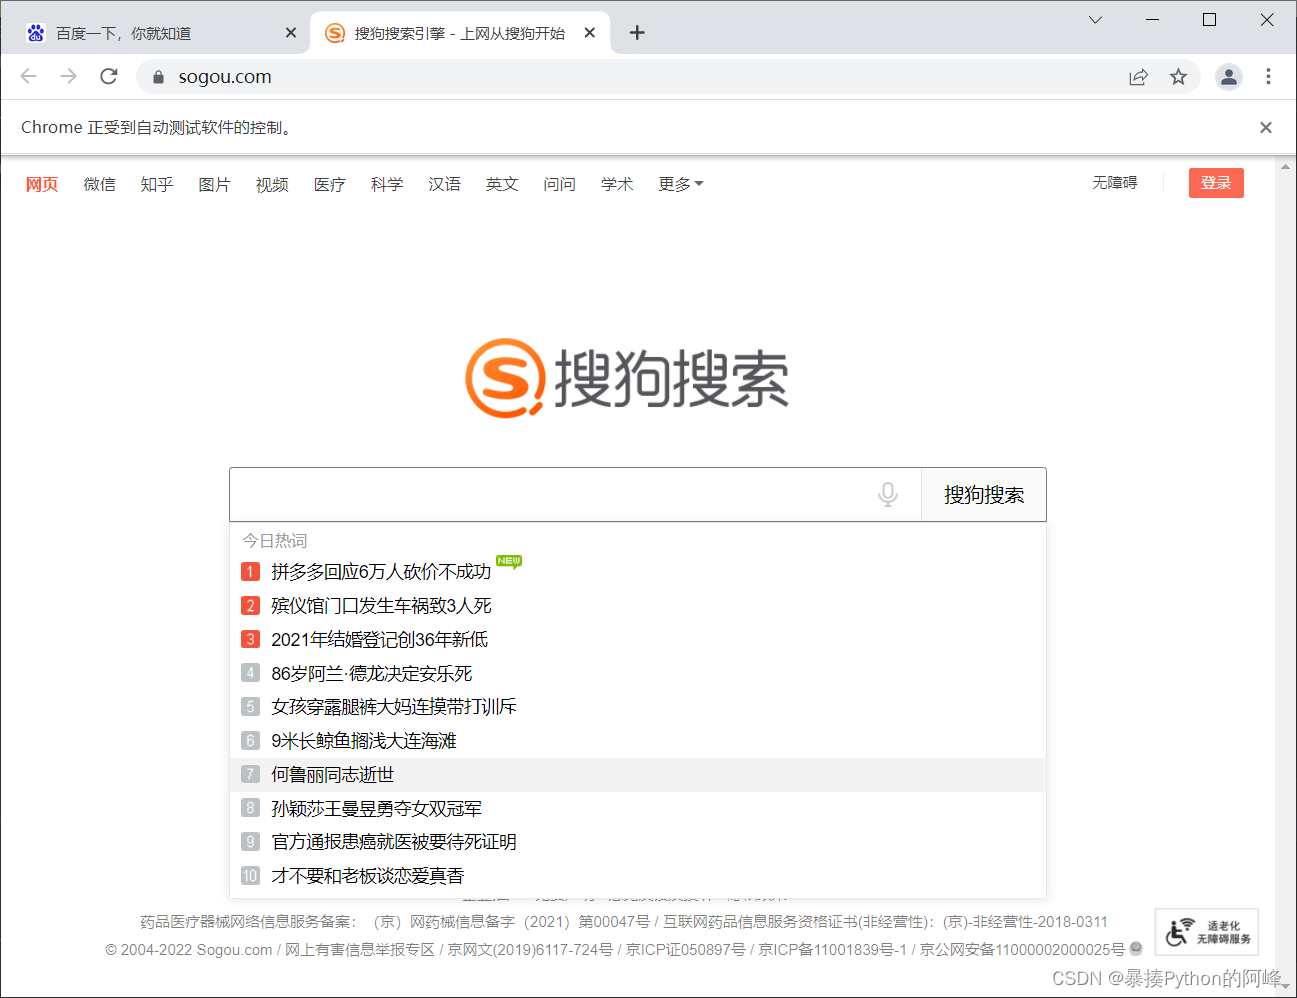
Task: Select hot word 官方通报患癌就医被要待死证明
Action: (x=638, y=841)
